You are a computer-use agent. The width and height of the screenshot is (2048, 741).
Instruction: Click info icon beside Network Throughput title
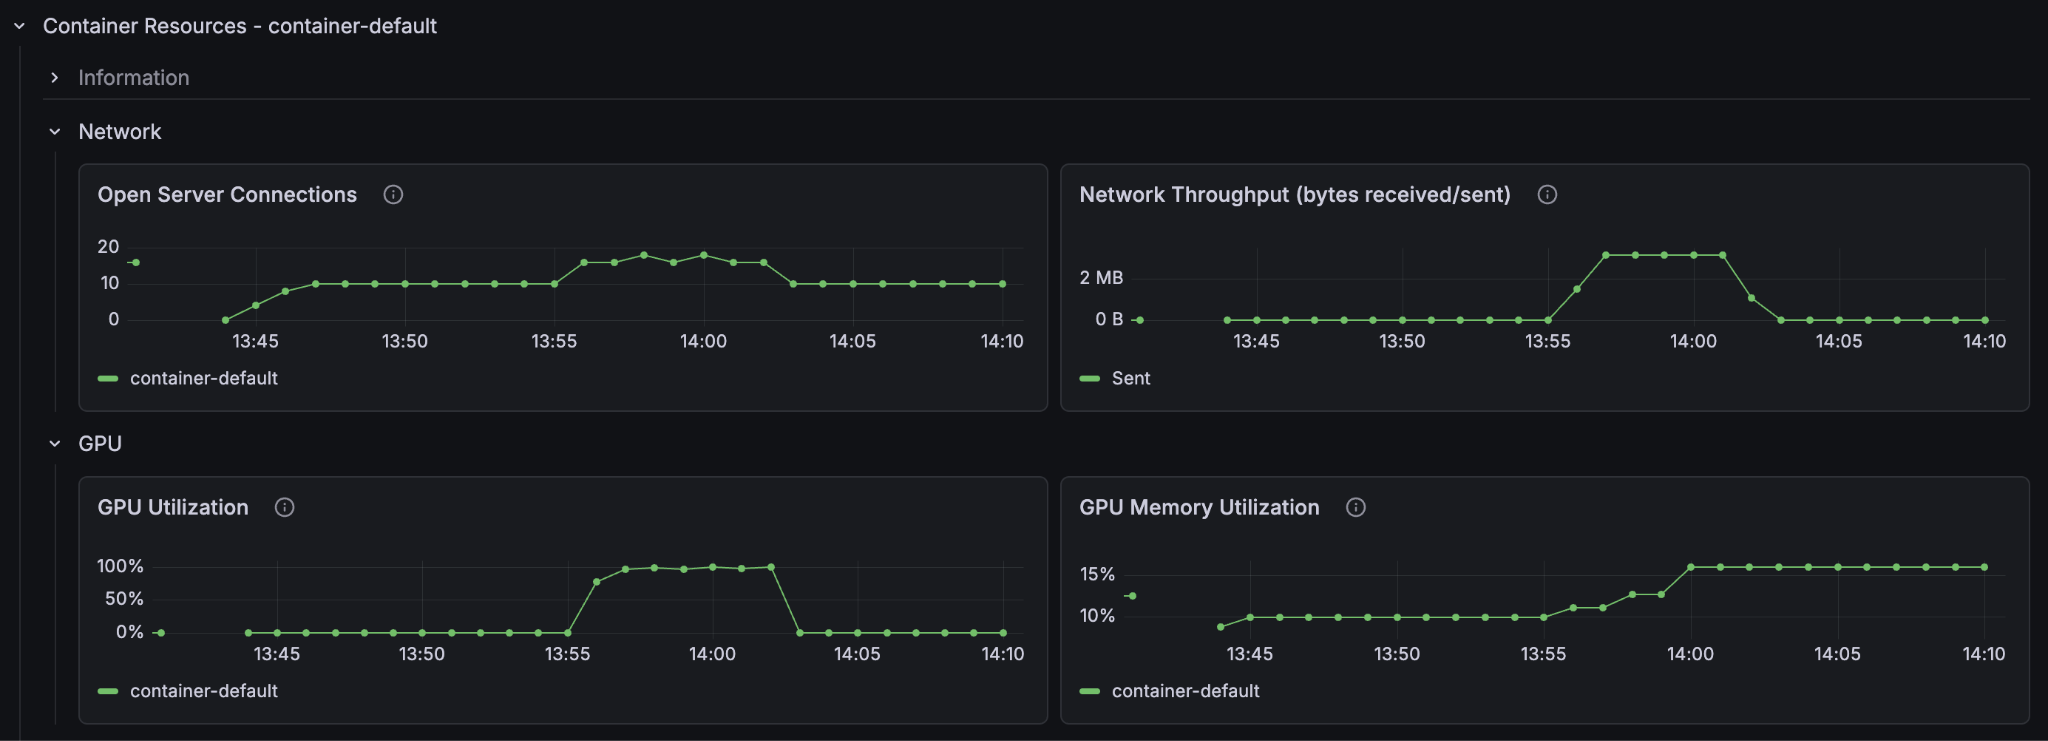(x=1547, y=195)
